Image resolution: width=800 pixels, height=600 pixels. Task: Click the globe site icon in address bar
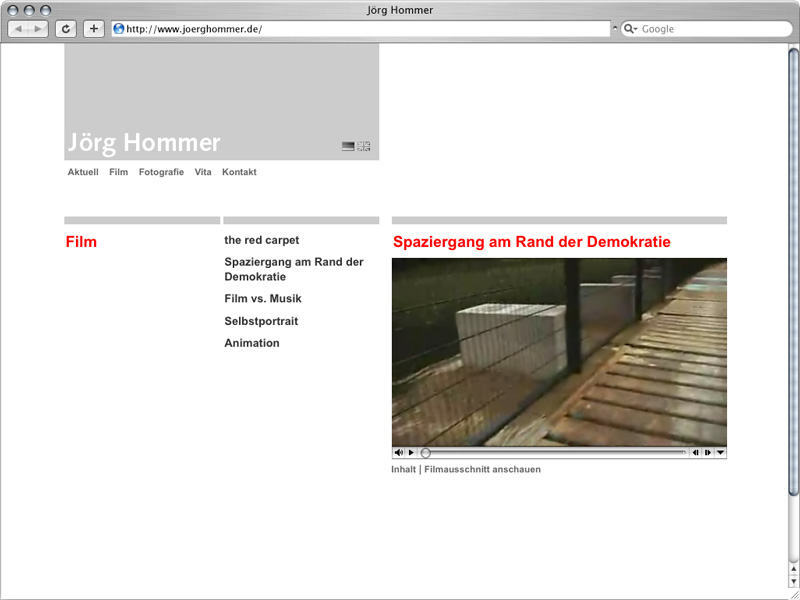pyautogui.click(x=119, y=29)
